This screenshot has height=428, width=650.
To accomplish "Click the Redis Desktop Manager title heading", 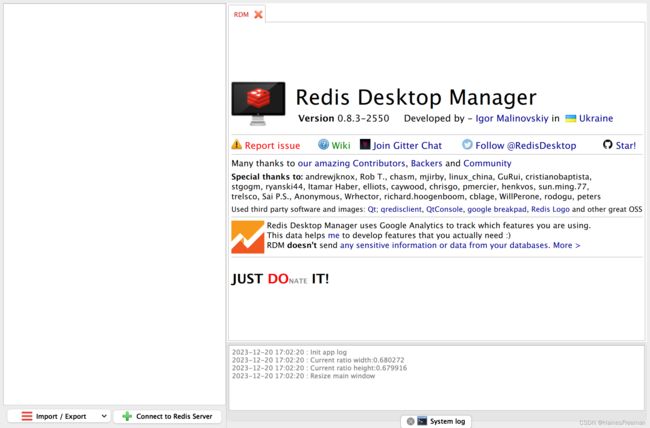I will 416,98.
